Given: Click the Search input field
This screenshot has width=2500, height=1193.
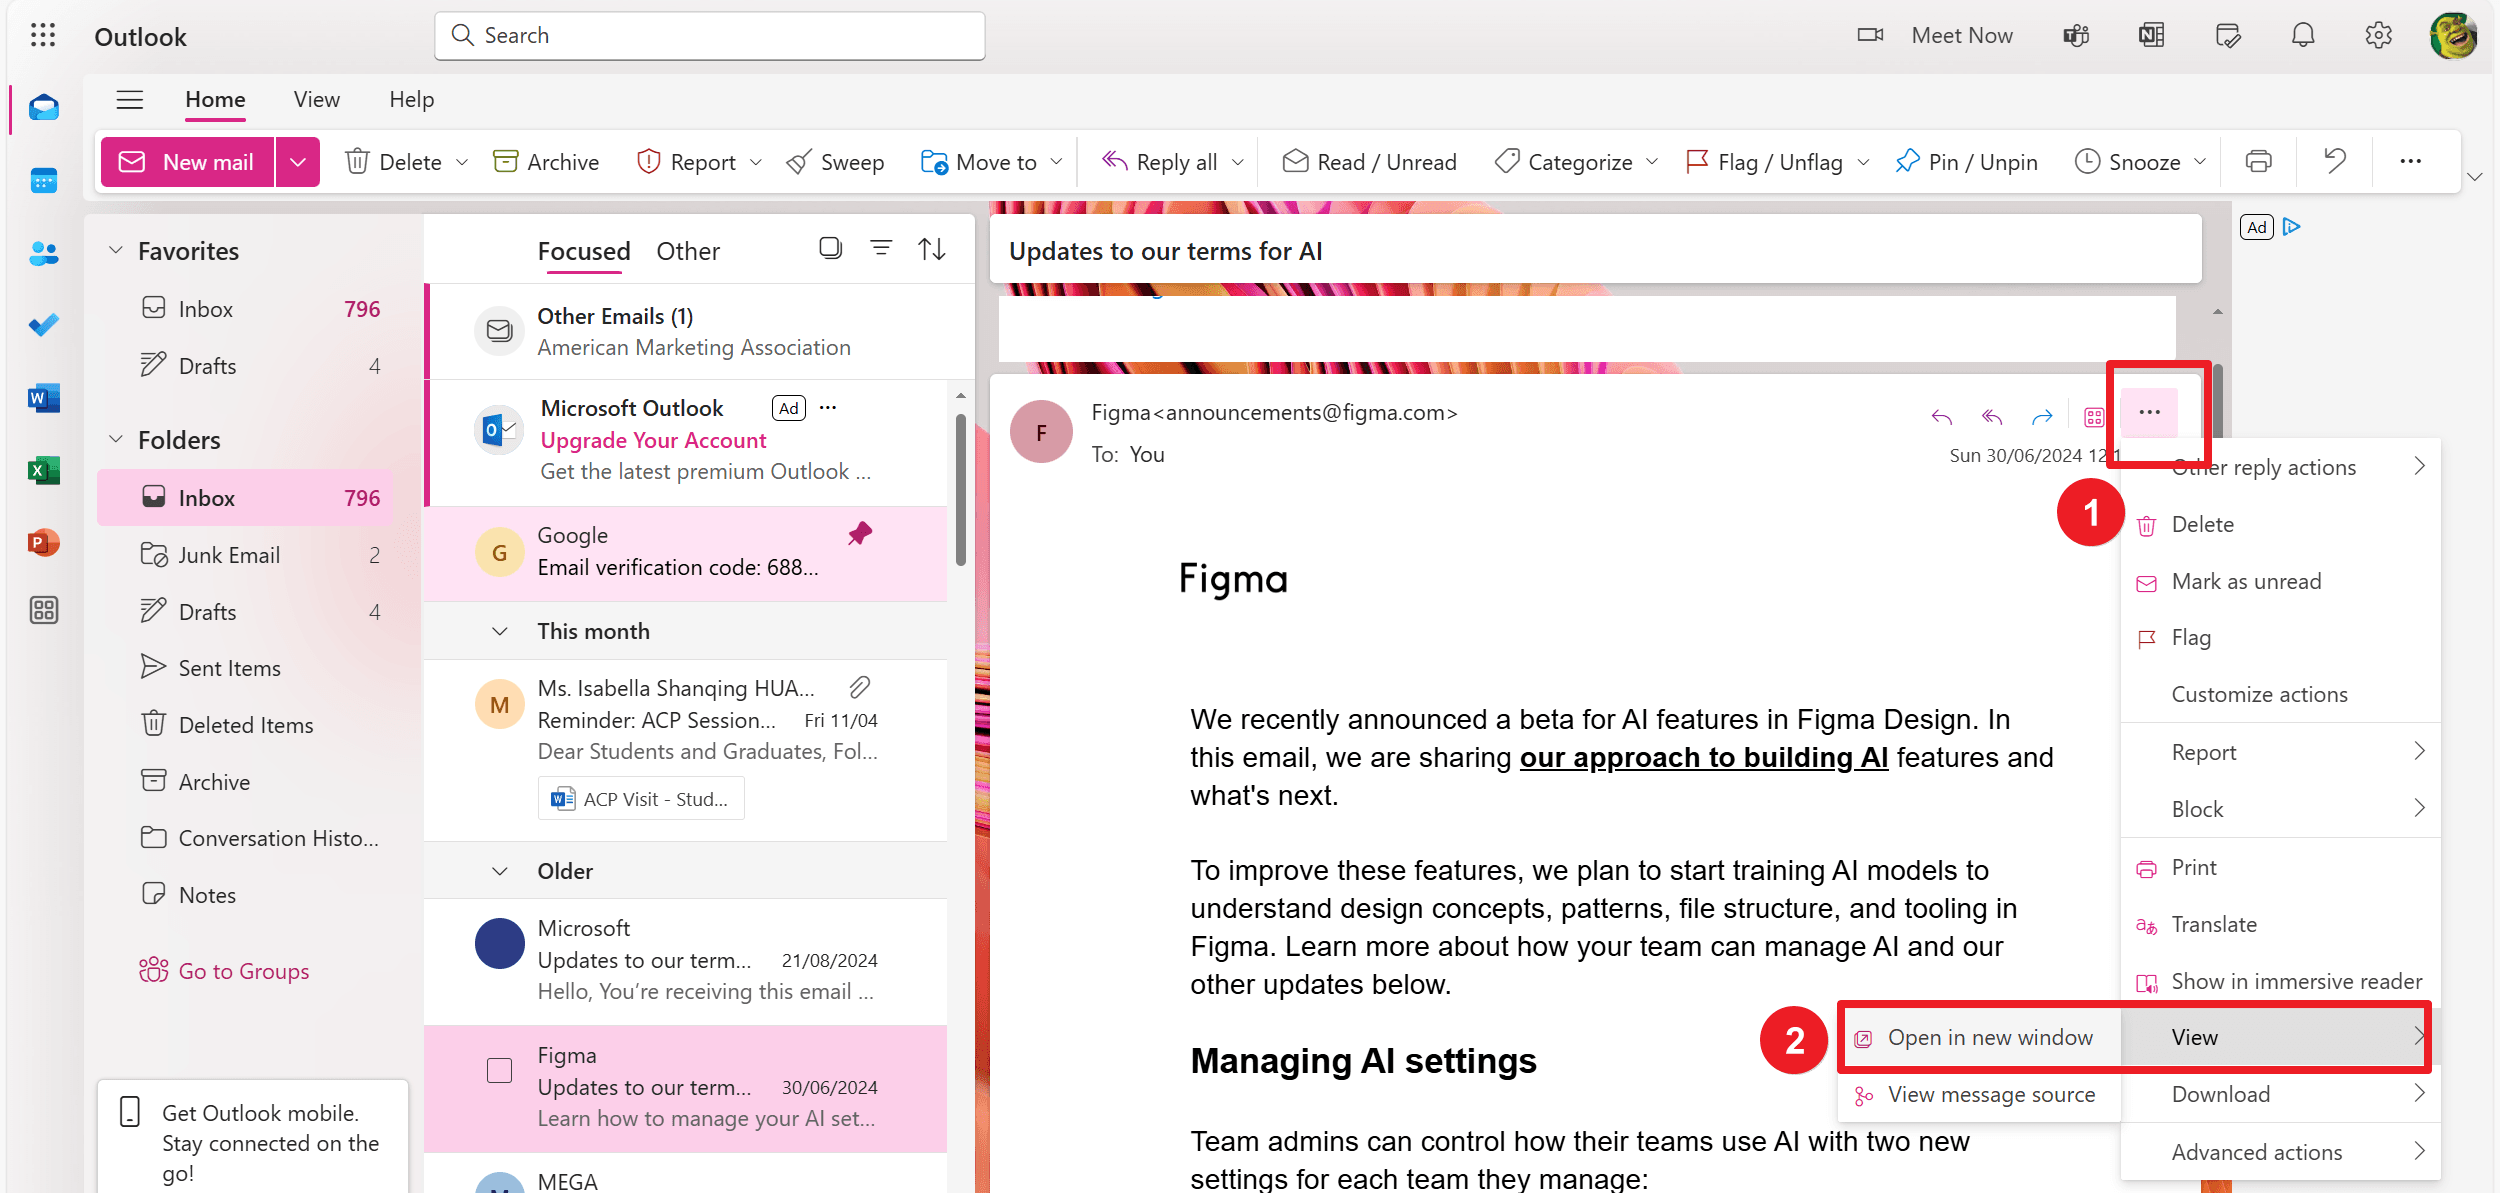Looking at the screenshot, I should (x=710, y=36).
